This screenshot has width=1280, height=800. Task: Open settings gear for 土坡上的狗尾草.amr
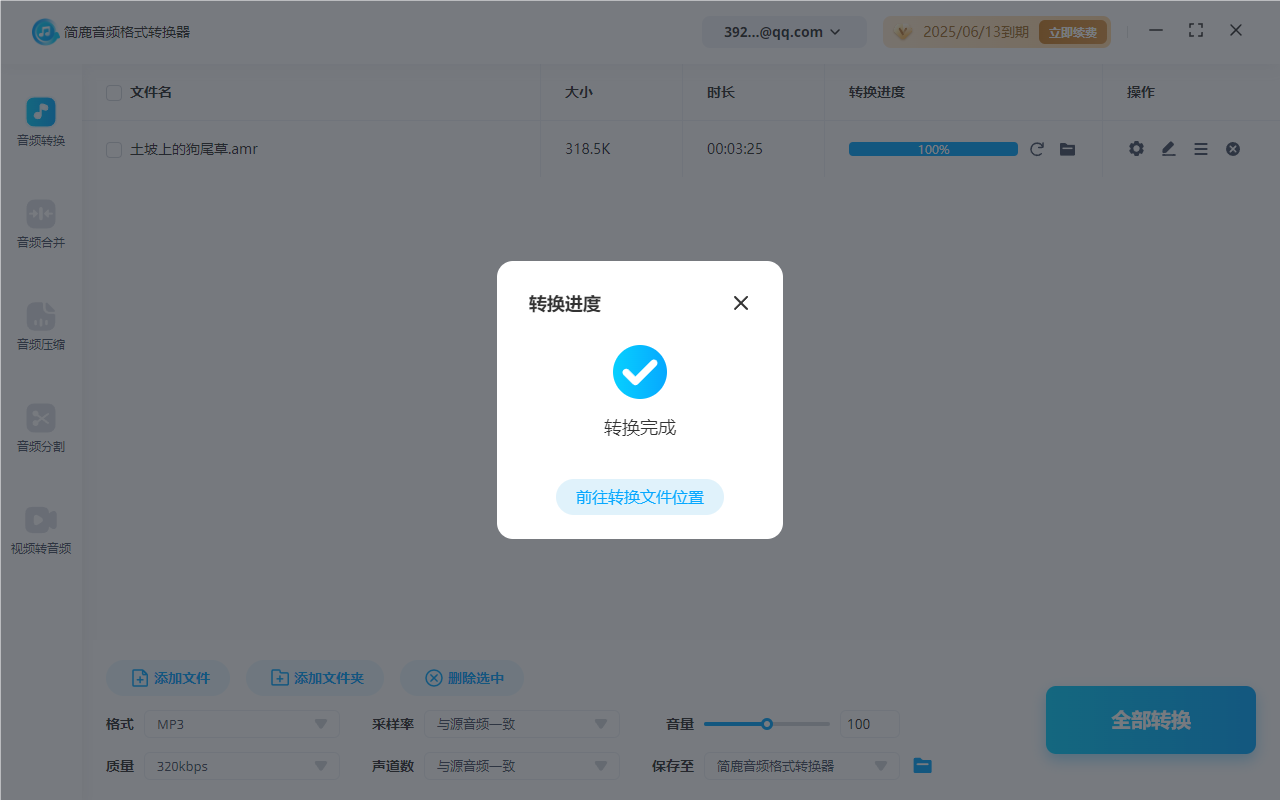coord(1136,148)
